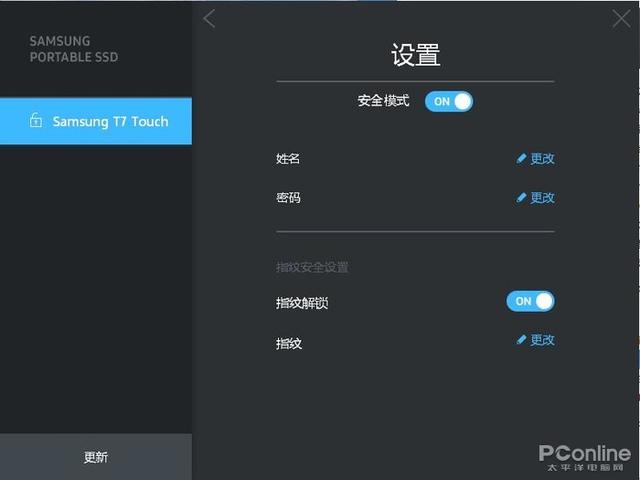Toggle the 安全模式 security mode switch
The width and height of the screenshot is (640, 480).
[x=449, y=102]
